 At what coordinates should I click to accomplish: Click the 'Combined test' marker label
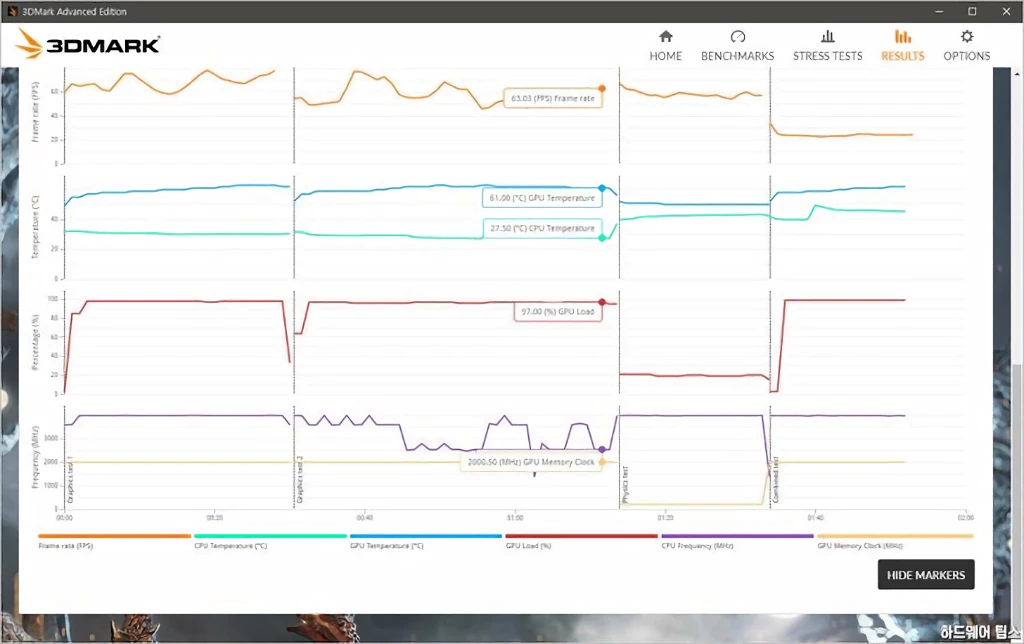[x=776, y=480]
